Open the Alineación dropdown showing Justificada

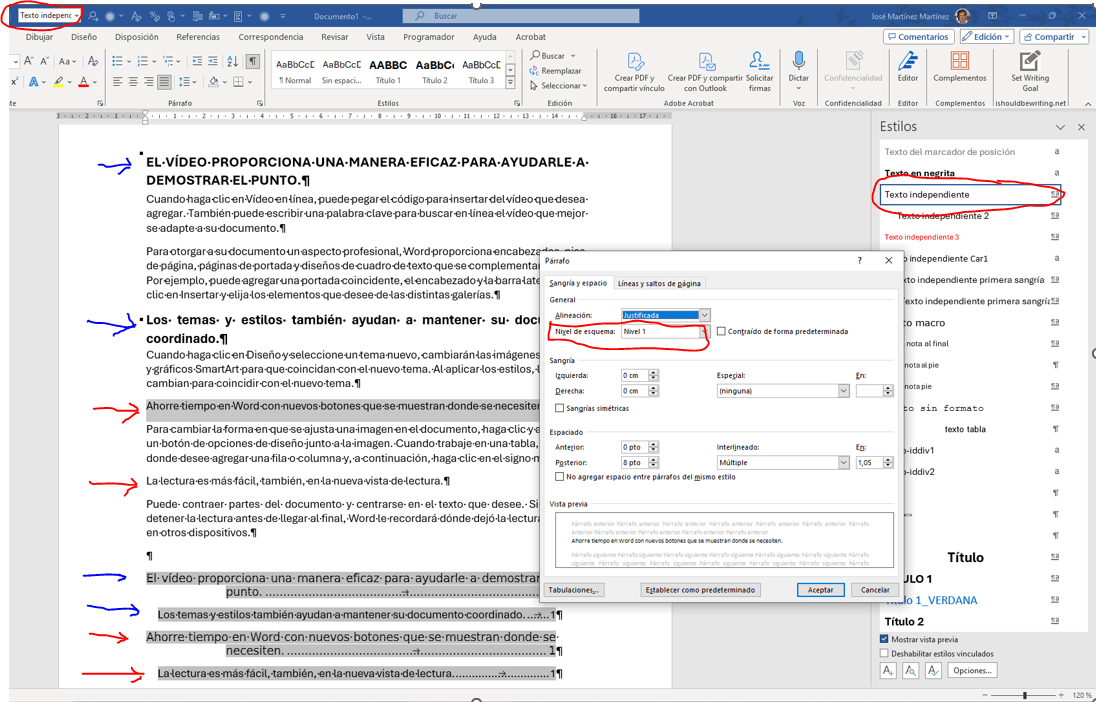pos(704,315)
